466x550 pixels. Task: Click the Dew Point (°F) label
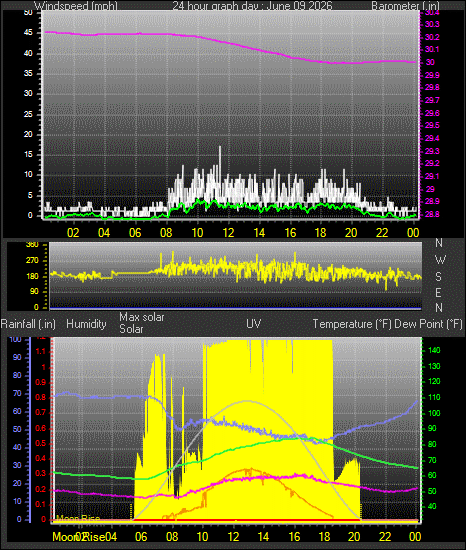coord(428,324)
